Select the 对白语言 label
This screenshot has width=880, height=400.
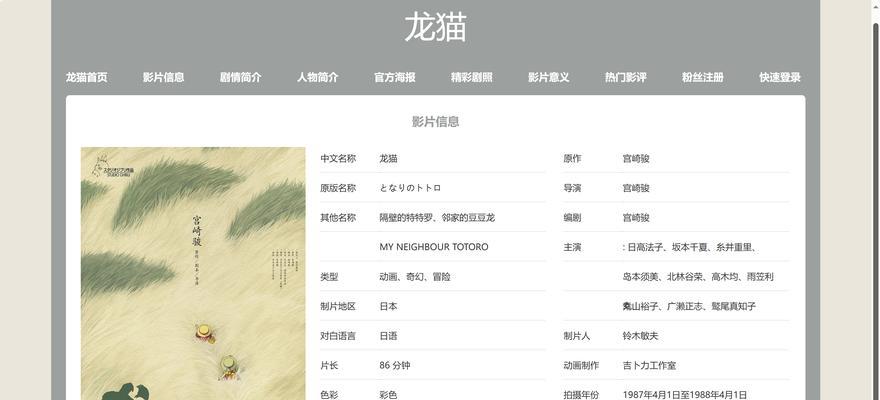[x=338, y=336]
